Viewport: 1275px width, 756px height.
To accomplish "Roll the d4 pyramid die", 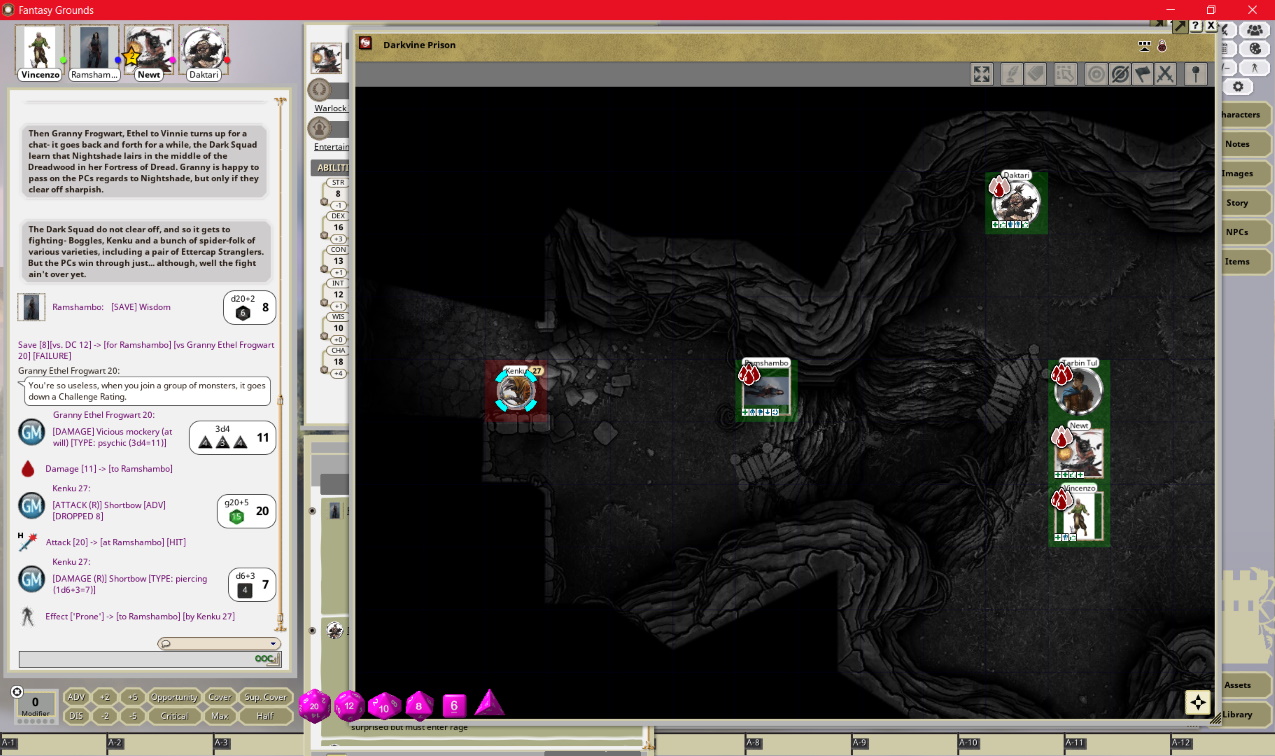I will pyautogui.click(x=489, y=703).
